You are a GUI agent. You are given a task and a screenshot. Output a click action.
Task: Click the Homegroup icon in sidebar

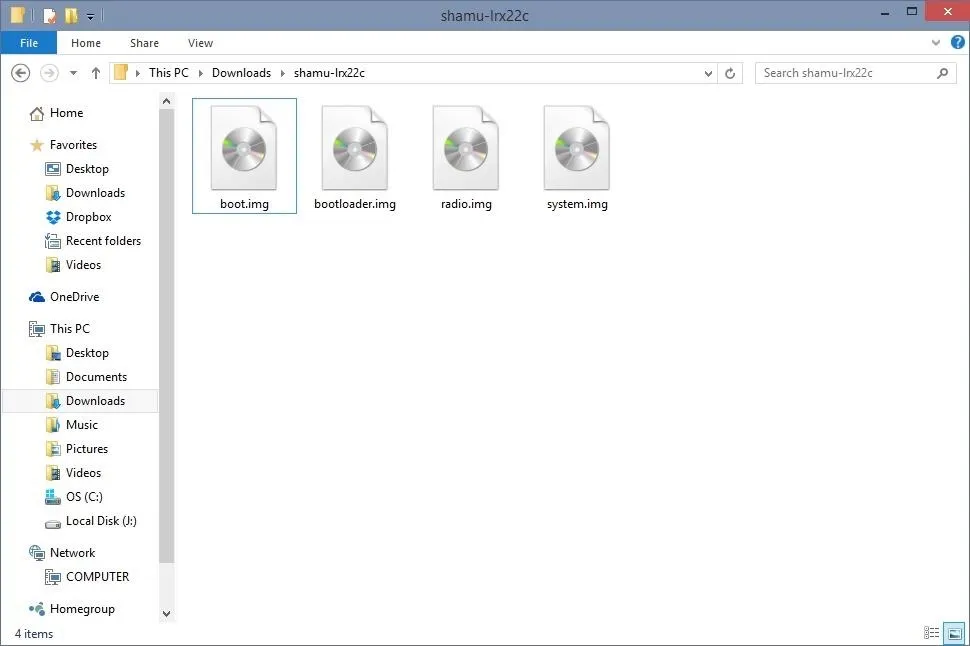click(37, 609)
